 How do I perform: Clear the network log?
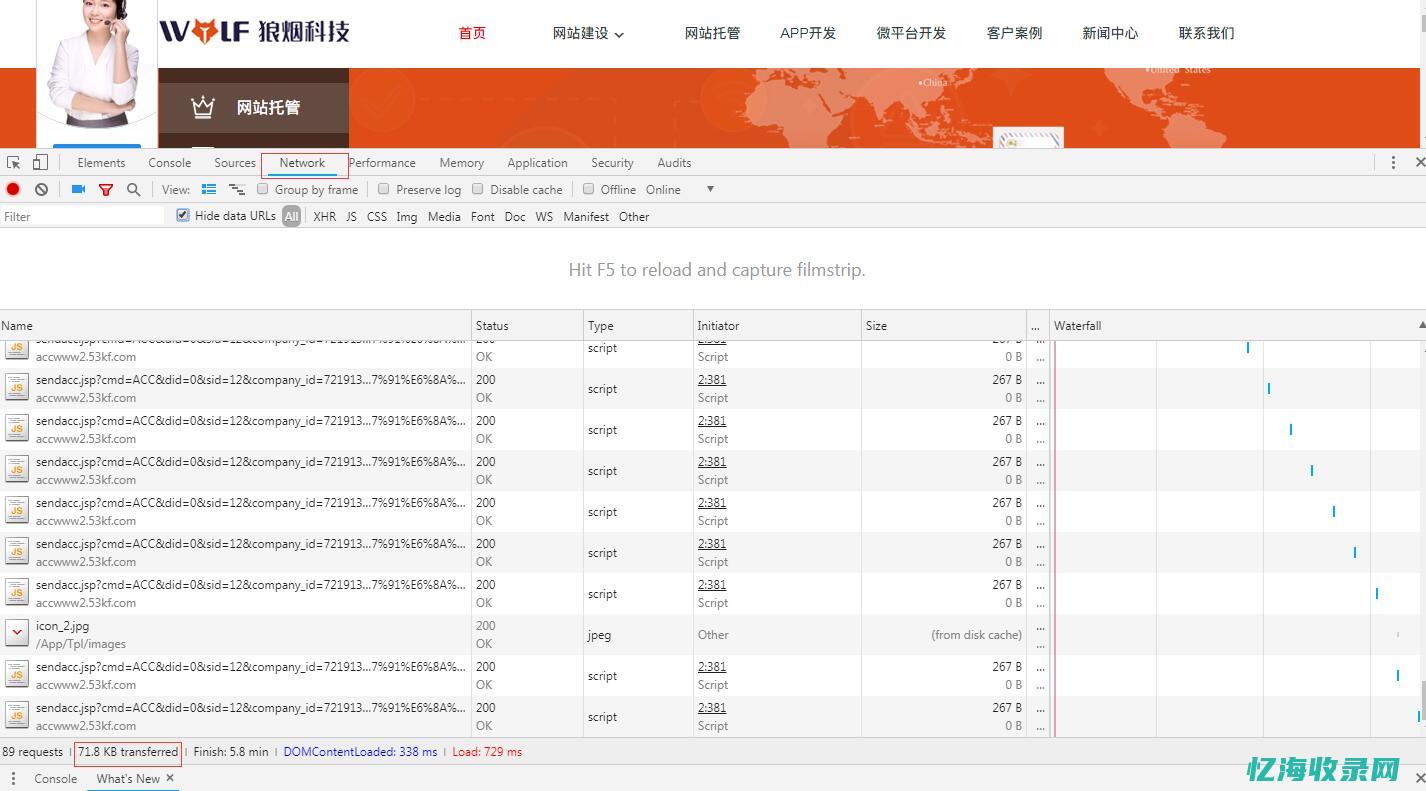point(40,189)
